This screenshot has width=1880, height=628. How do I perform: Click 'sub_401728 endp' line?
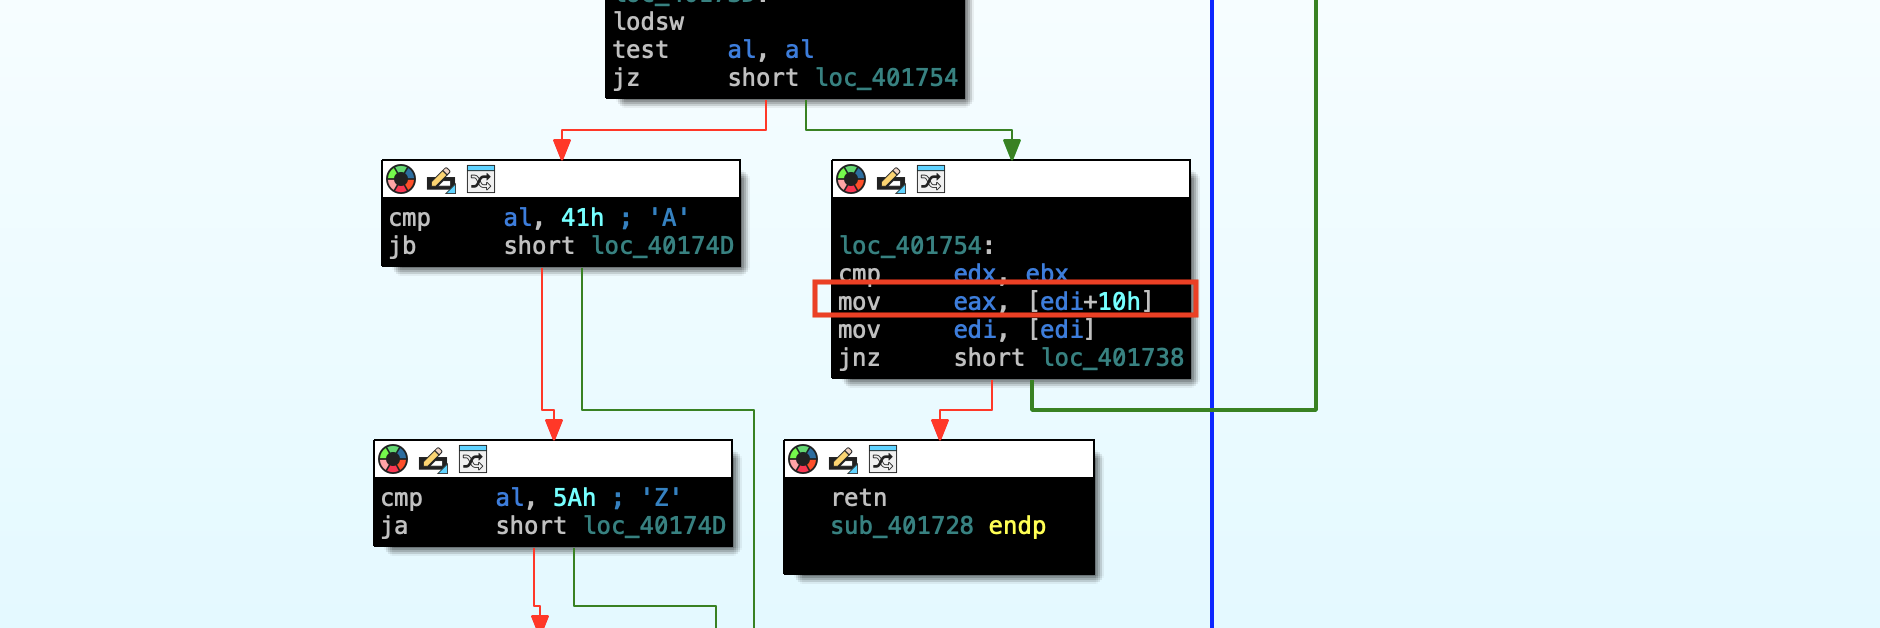point(938,526)
